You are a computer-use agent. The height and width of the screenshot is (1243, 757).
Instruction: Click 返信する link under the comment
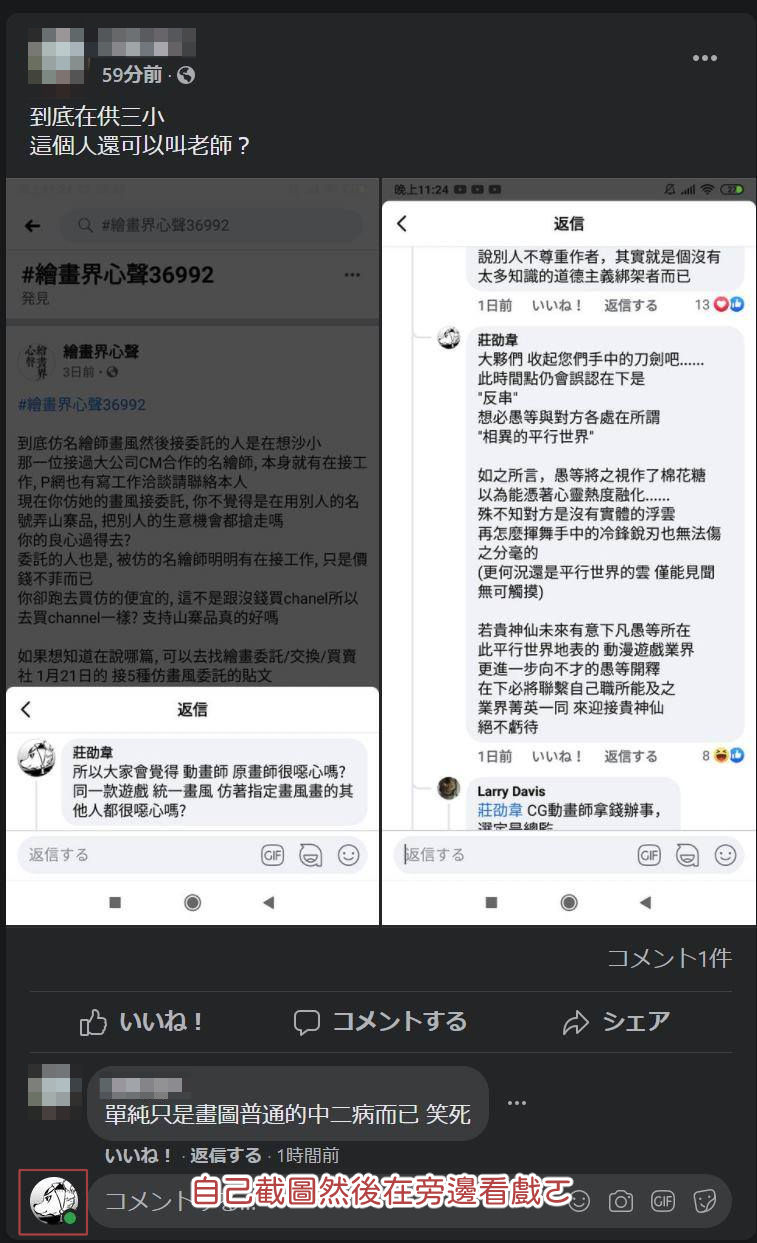coord(226,1155)
